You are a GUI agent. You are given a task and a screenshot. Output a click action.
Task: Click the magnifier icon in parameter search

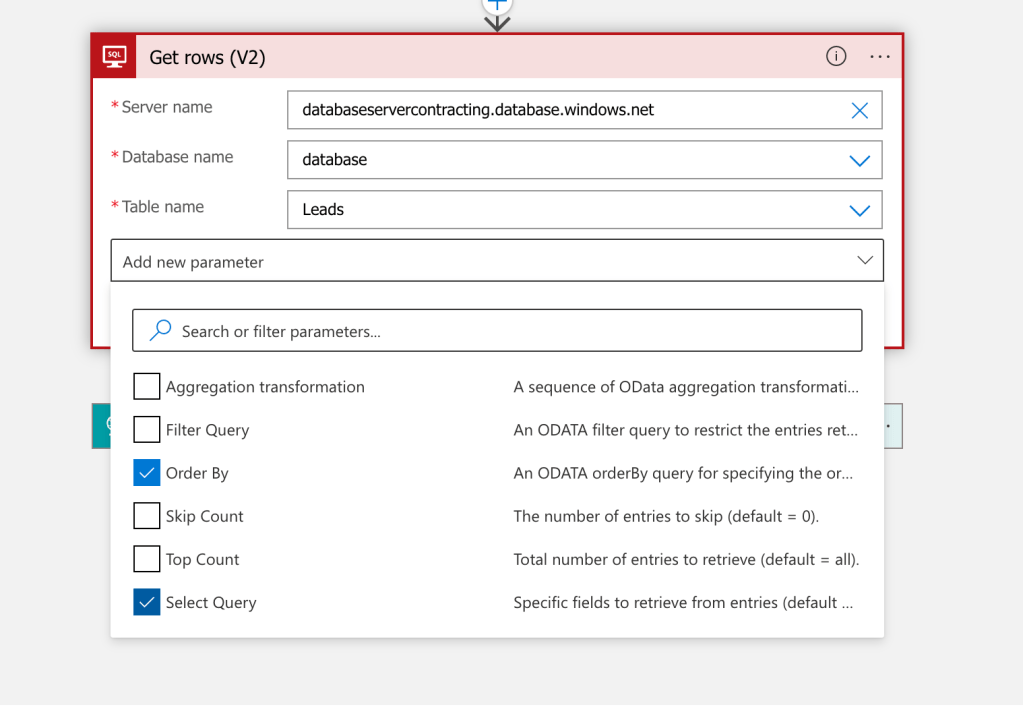160,330
